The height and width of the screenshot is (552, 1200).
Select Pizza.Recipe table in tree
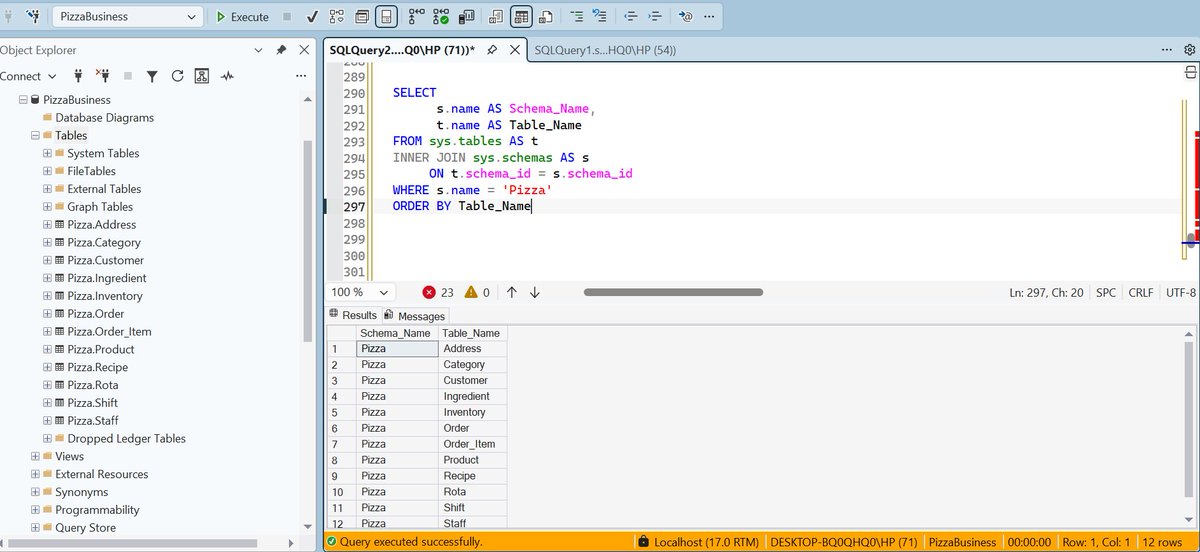point(97,367)
